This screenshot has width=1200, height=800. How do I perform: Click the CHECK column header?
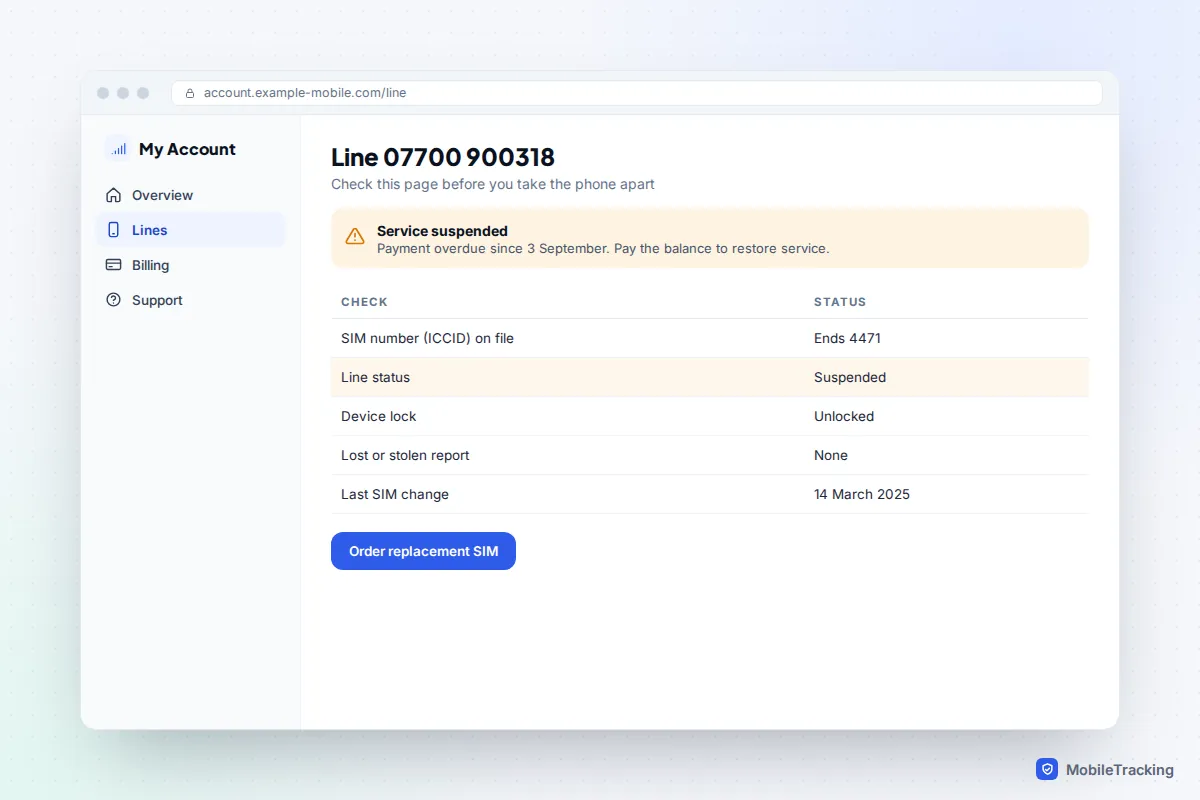(364, 302)
